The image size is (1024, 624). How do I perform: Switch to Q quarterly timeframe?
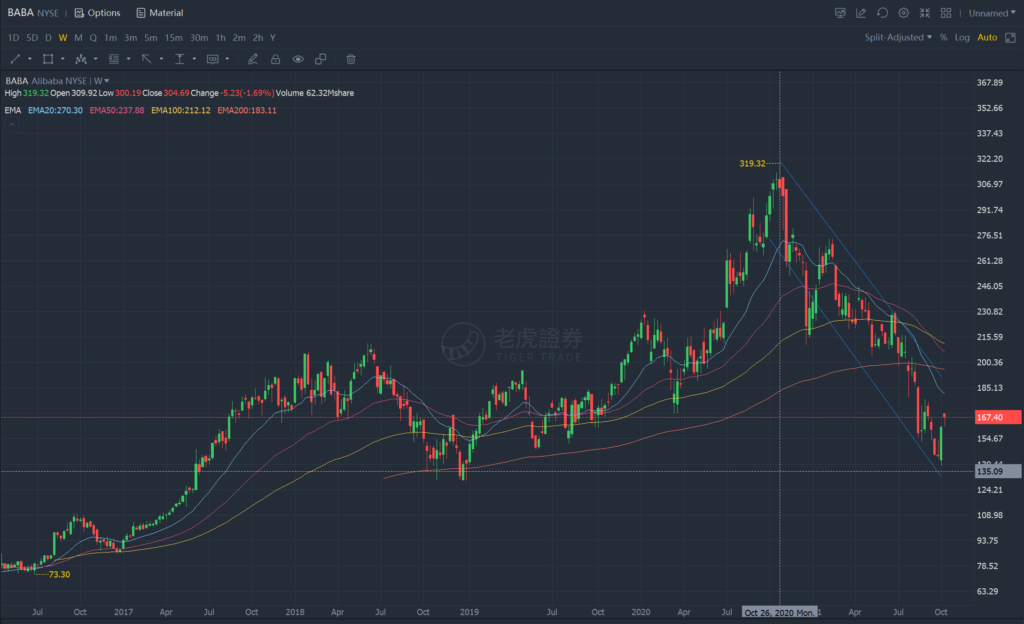coord(93,38)
